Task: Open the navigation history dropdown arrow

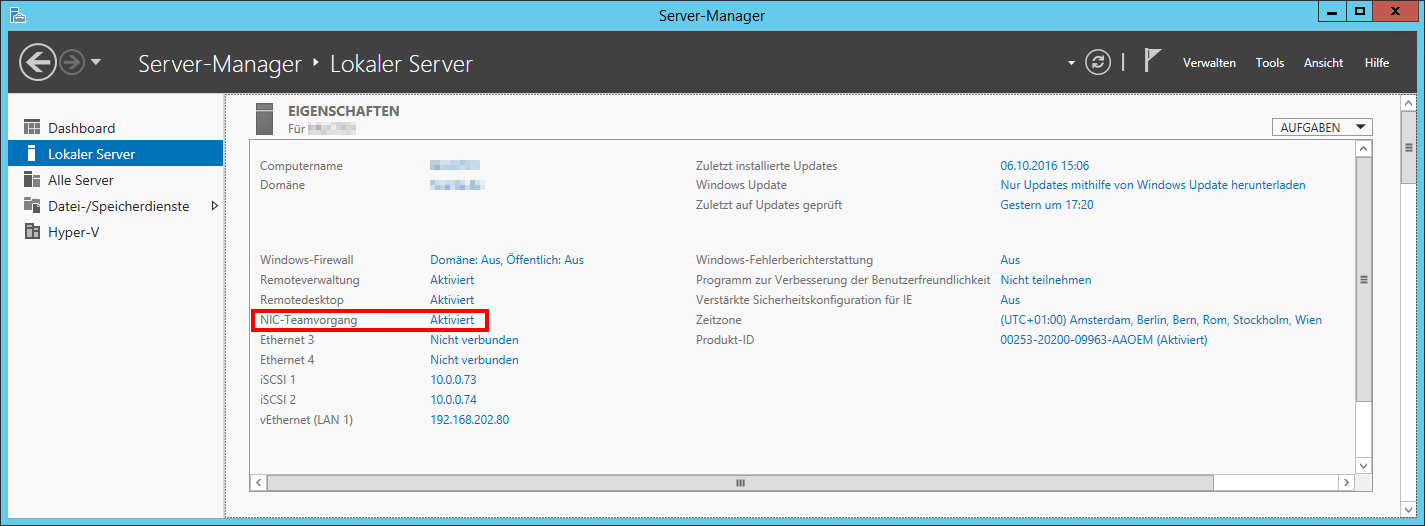Action: pyautogui.click(x=96, y=63)
